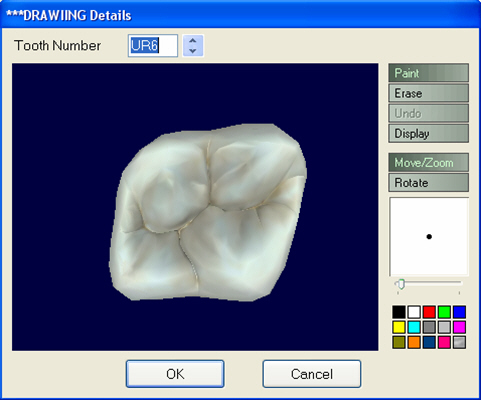Click the Tooth Number input field
The width and height of the screenshot is (481, 400).
153,46
